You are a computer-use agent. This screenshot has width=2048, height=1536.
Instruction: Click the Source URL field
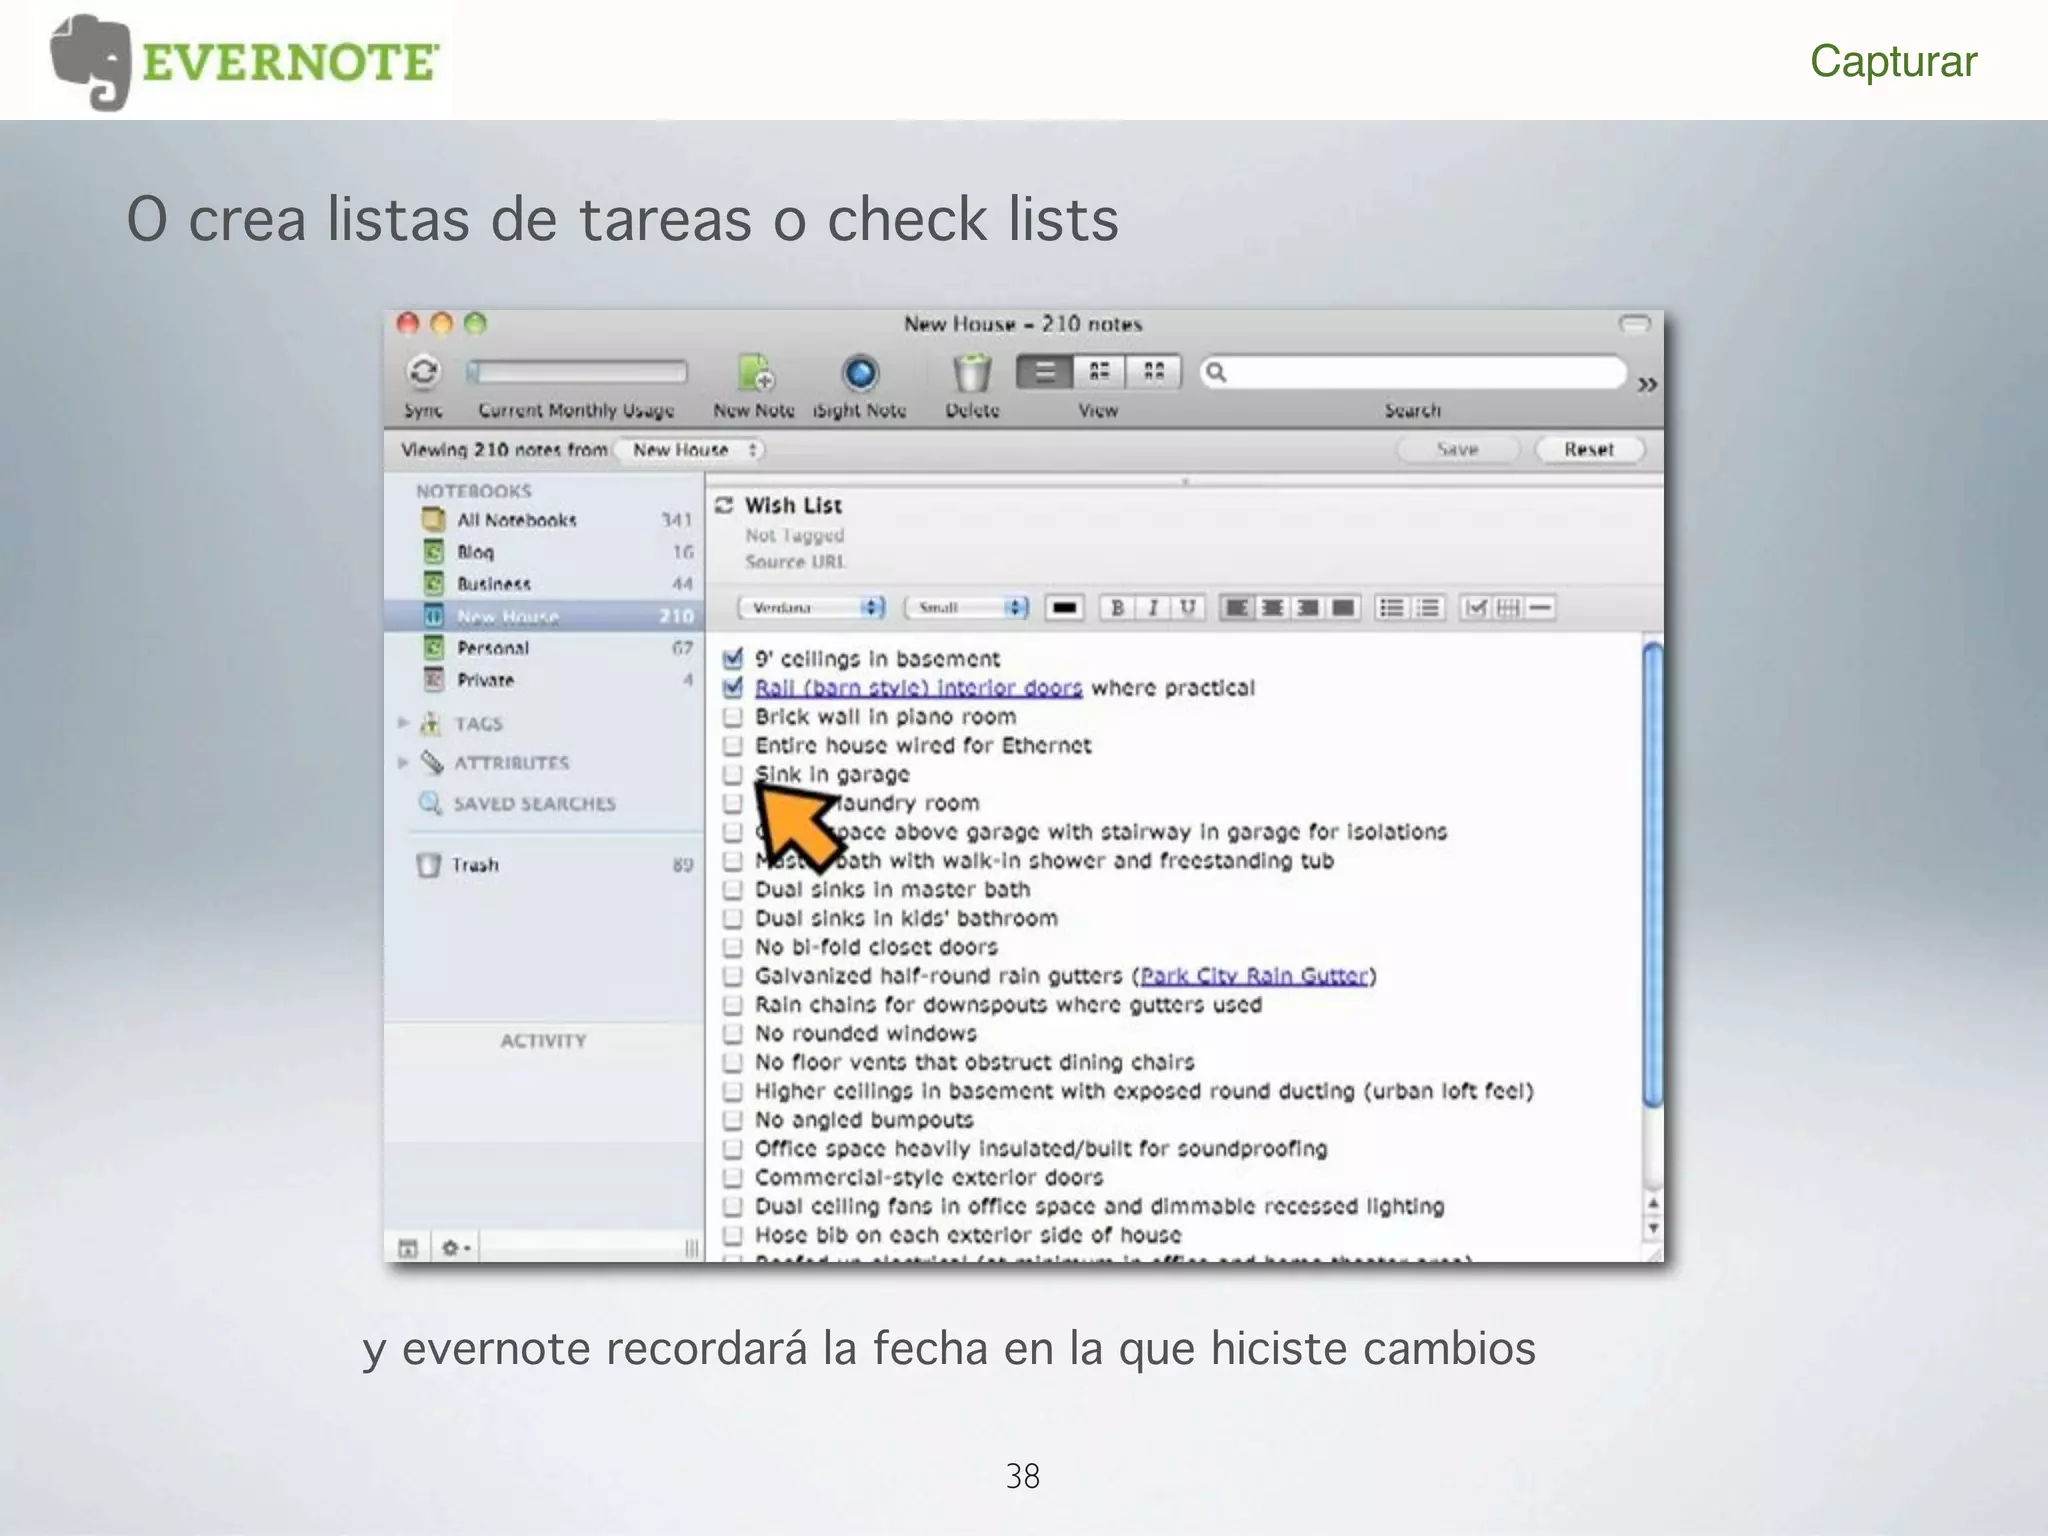(795, 562)
